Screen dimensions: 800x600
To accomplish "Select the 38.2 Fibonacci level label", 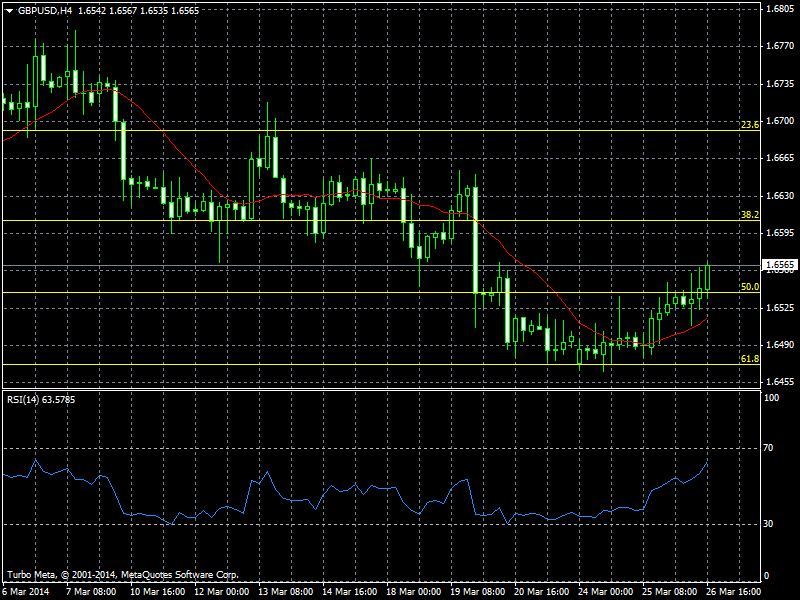I will point(749,214).
